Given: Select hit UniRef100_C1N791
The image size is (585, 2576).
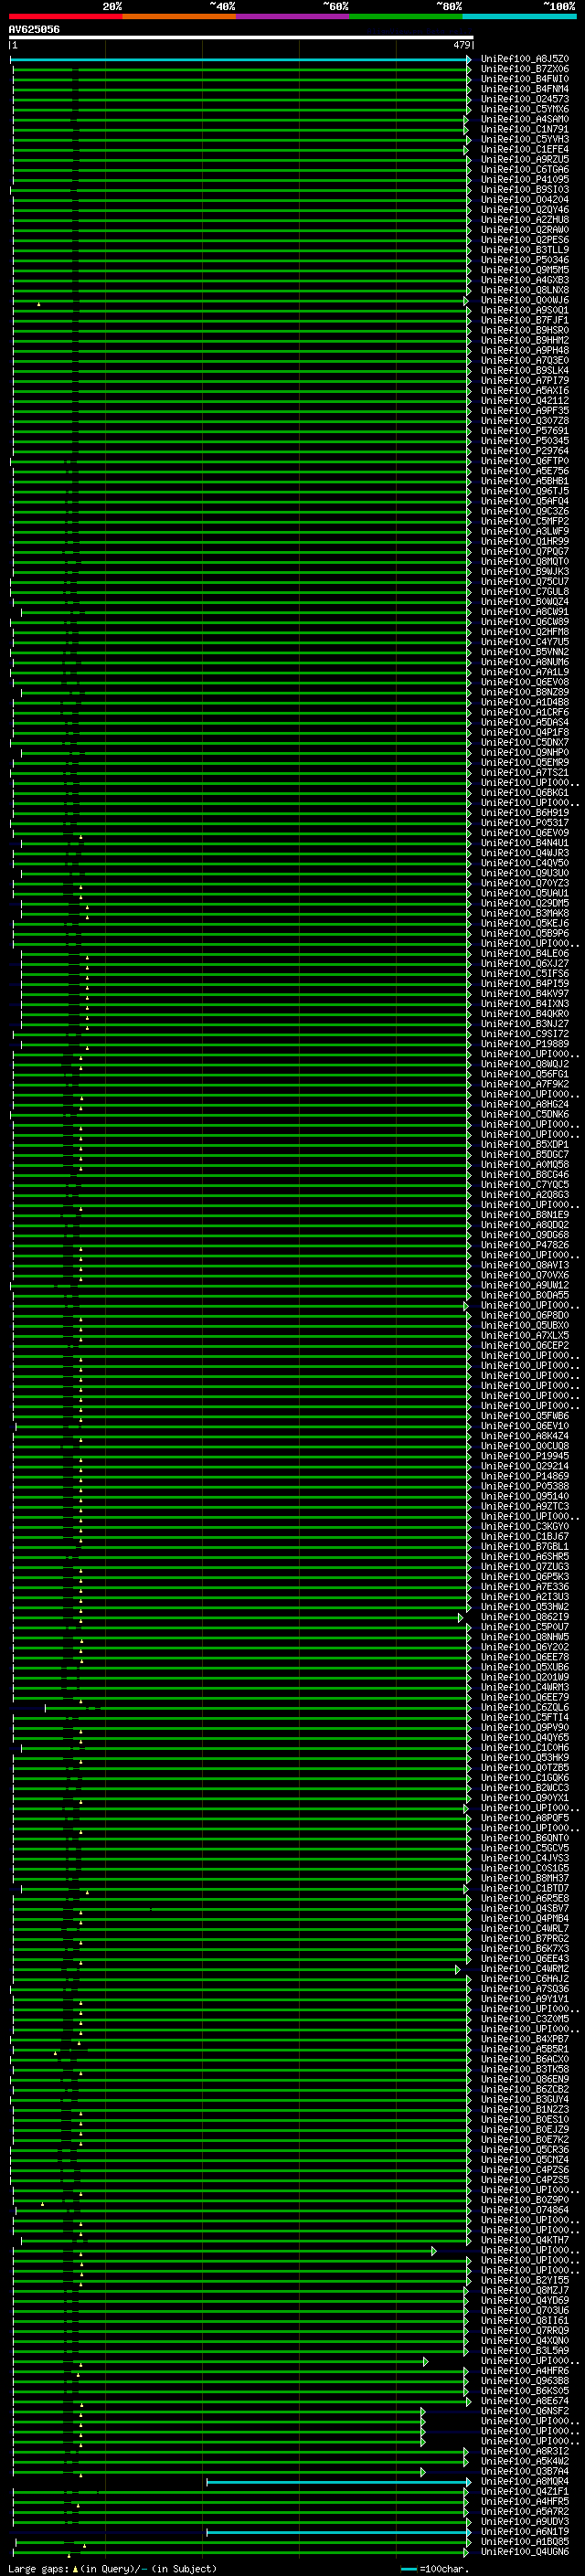Looking at the screenshot, I should [525, 129].
